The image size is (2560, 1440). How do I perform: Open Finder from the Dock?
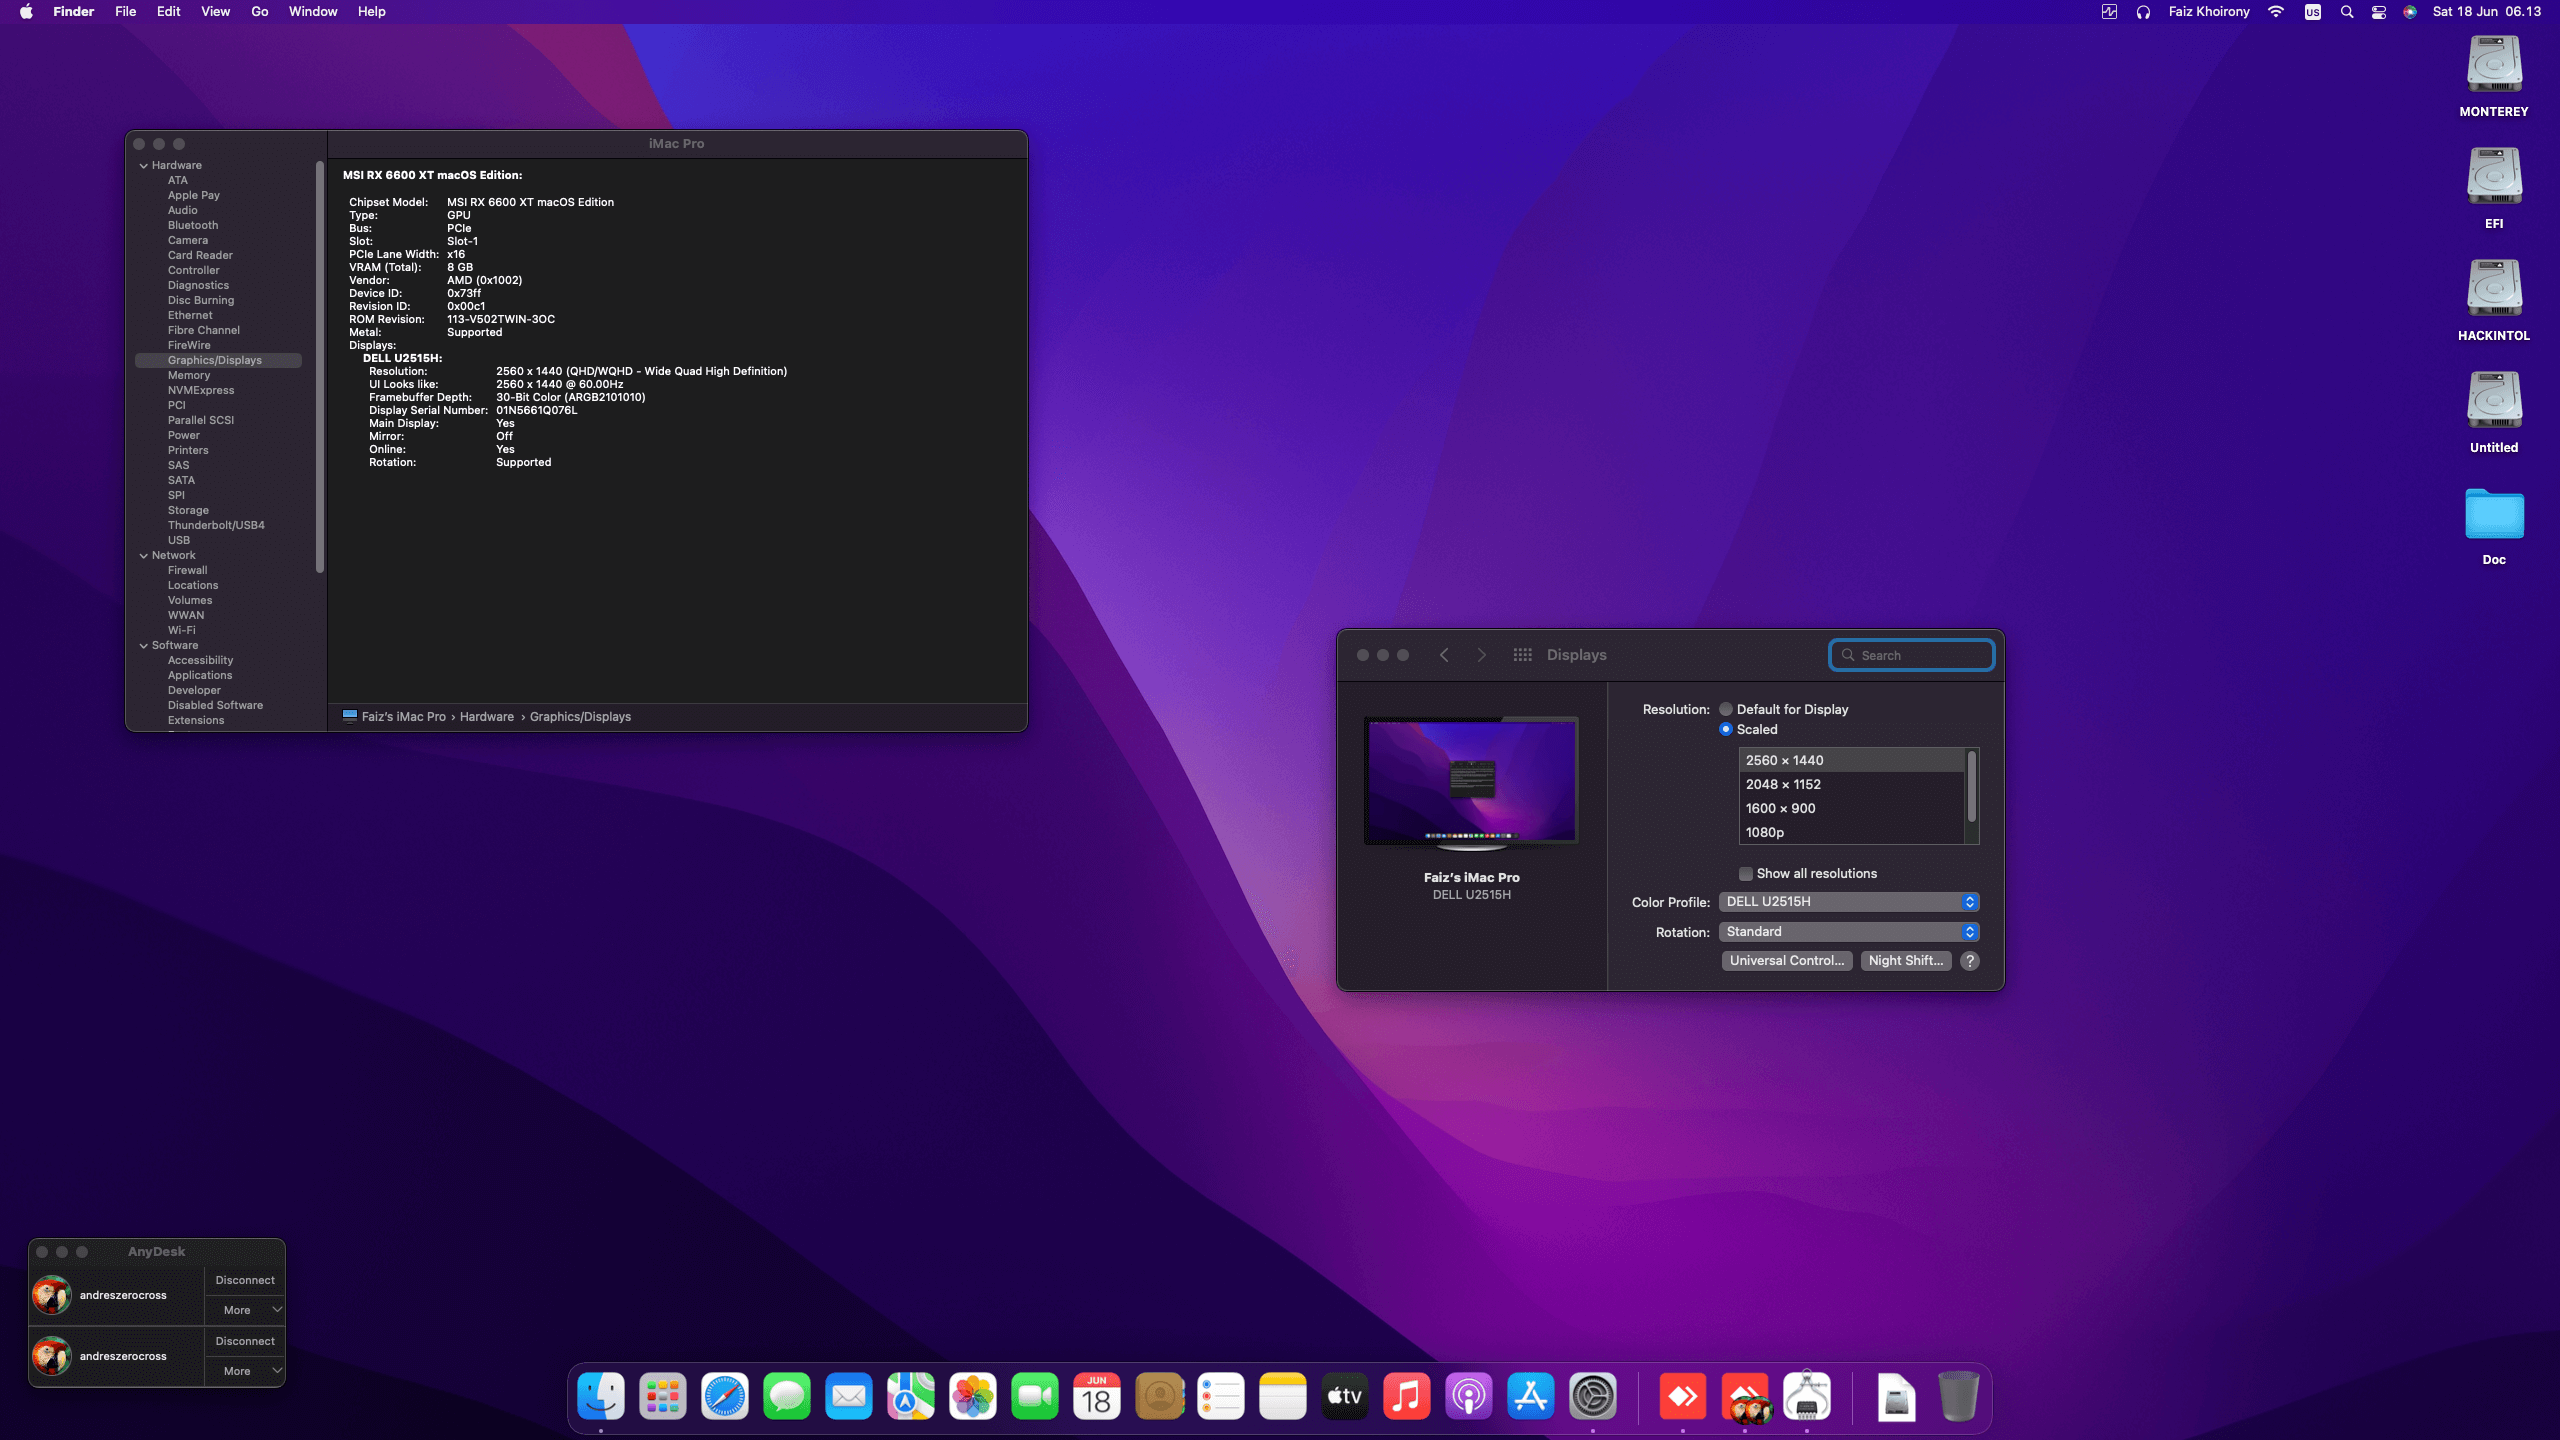(601, 1396)
